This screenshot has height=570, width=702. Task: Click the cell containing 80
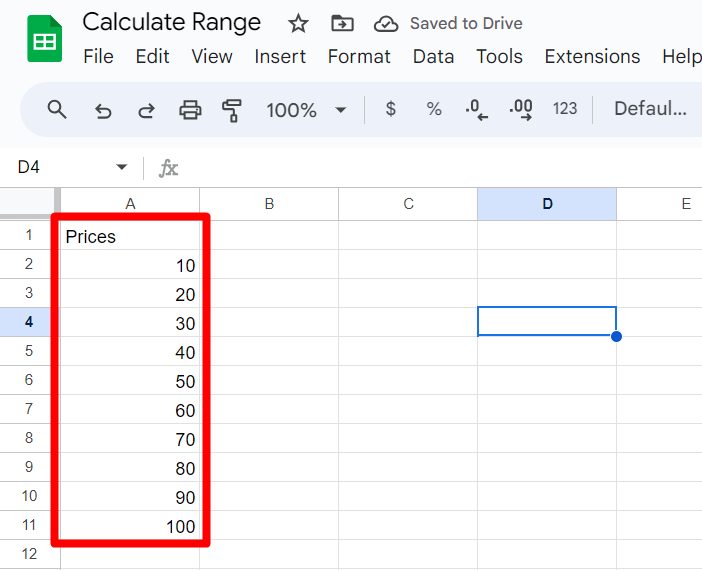tap(130, 467)
